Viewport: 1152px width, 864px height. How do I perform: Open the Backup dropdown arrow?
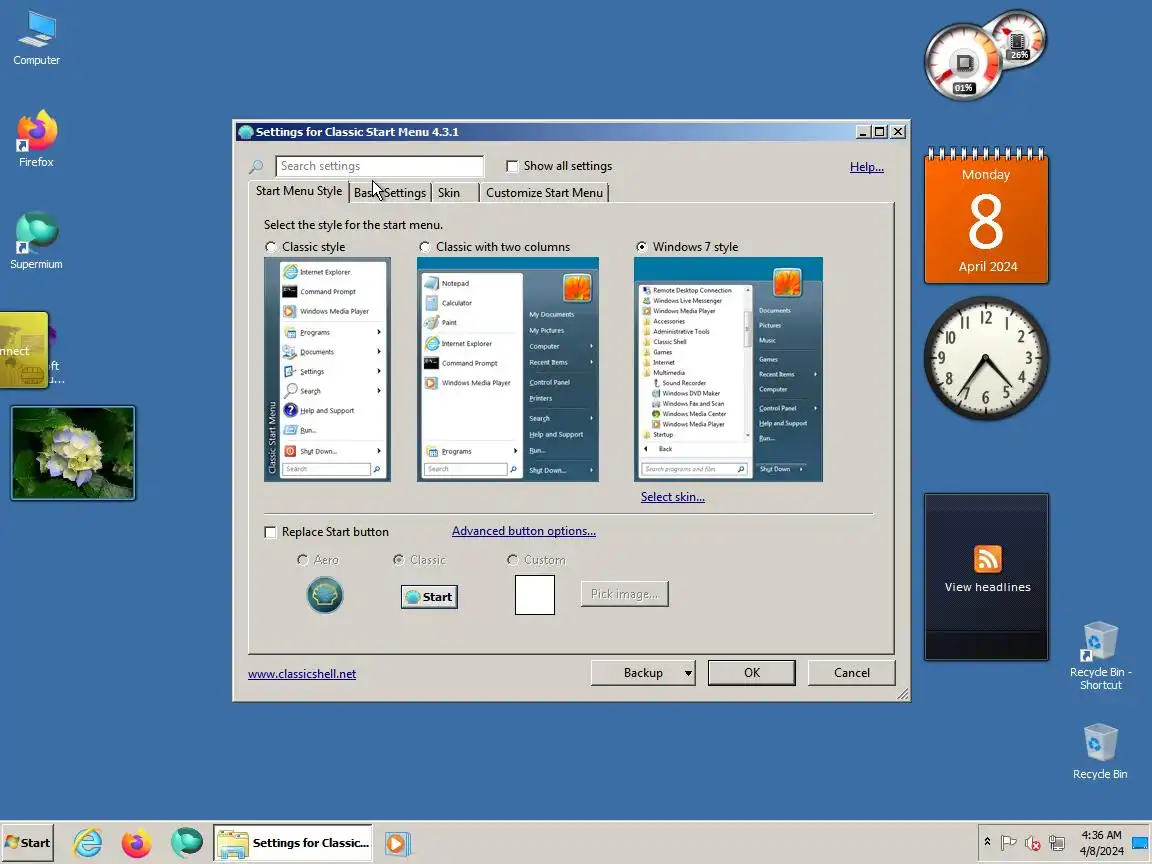tap(688, 673)
